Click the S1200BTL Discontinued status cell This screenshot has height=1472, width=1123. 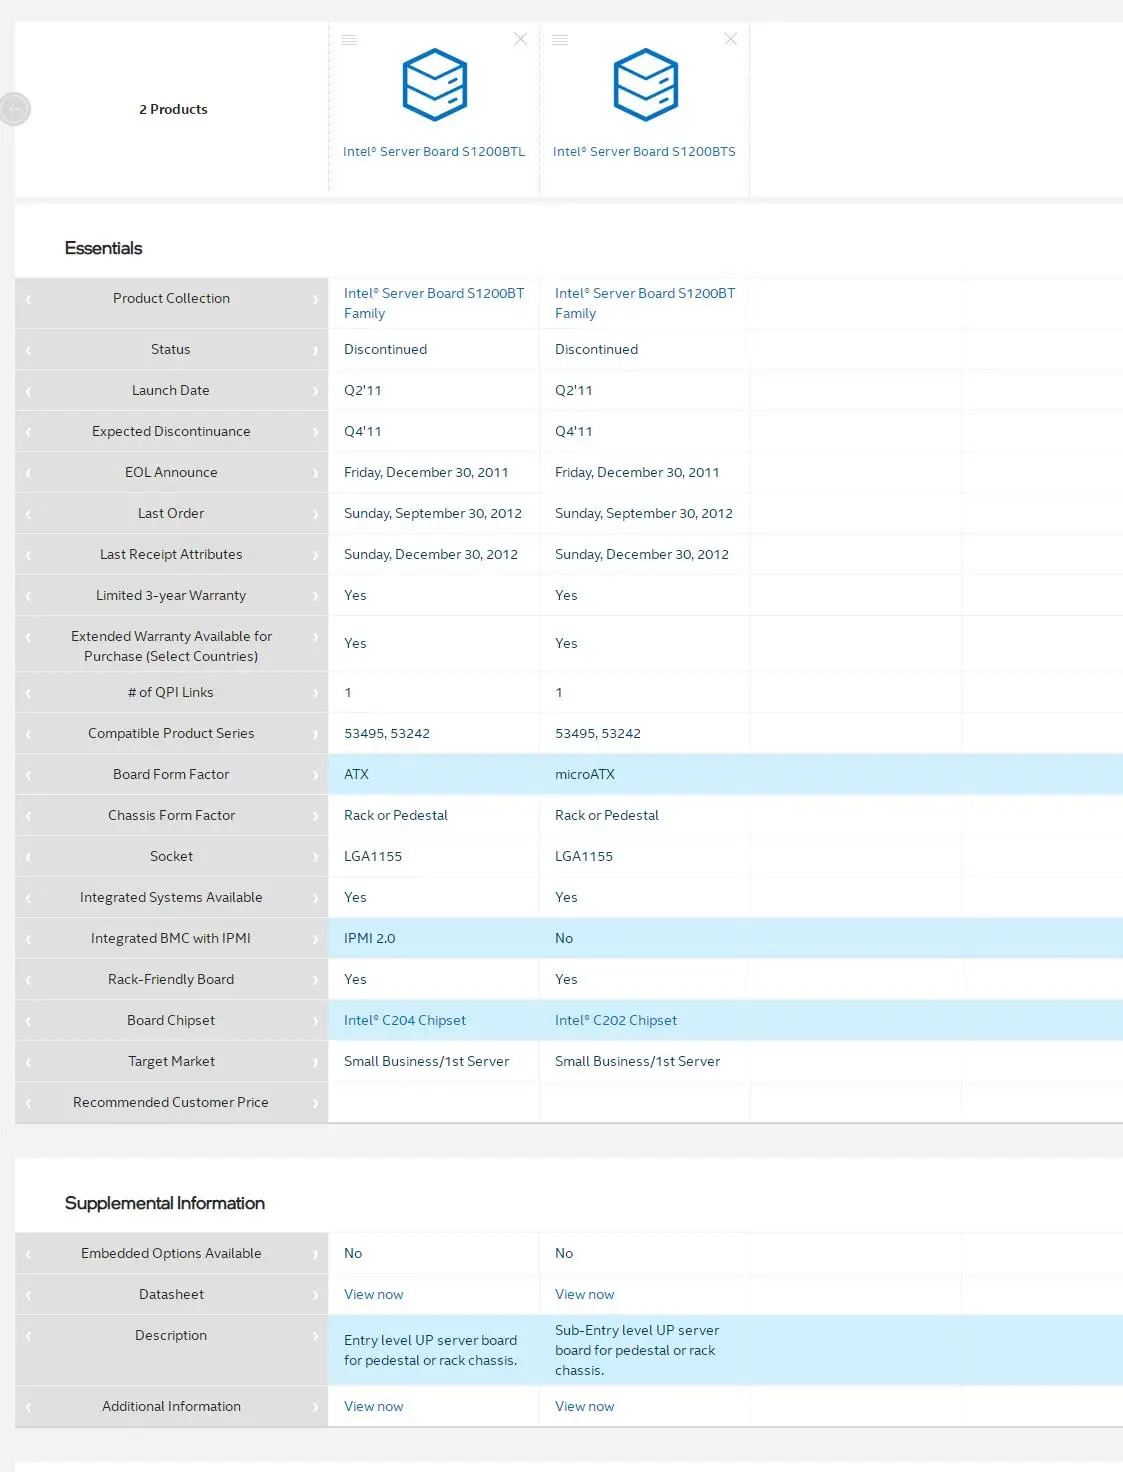point(385,350)
